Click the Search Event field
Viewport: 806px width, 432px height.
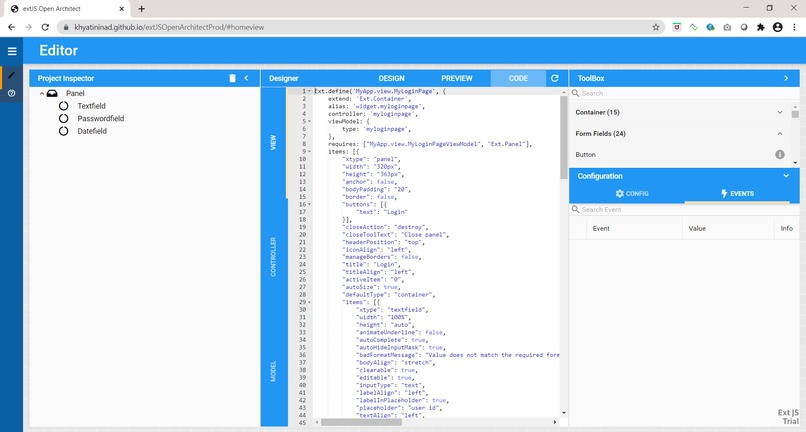pyautogui.click(x=684, y=209)
